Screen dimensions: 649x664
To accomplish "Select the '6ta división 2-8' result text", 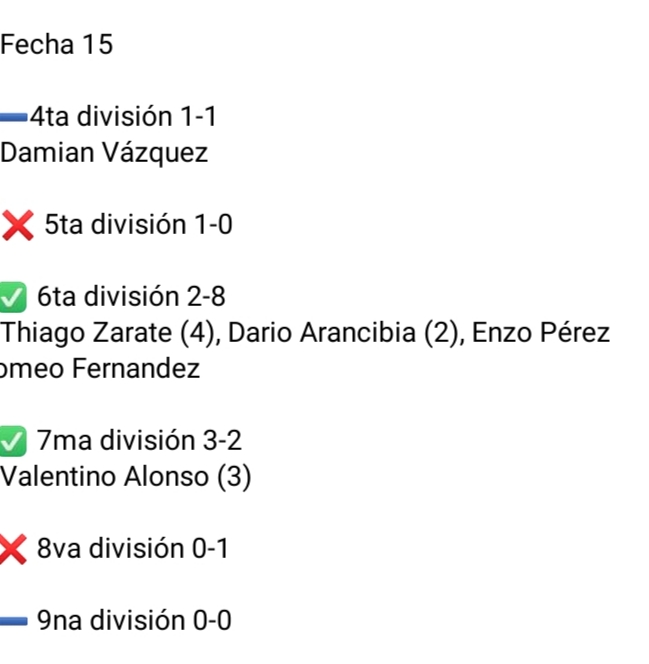I will (131, 297).
